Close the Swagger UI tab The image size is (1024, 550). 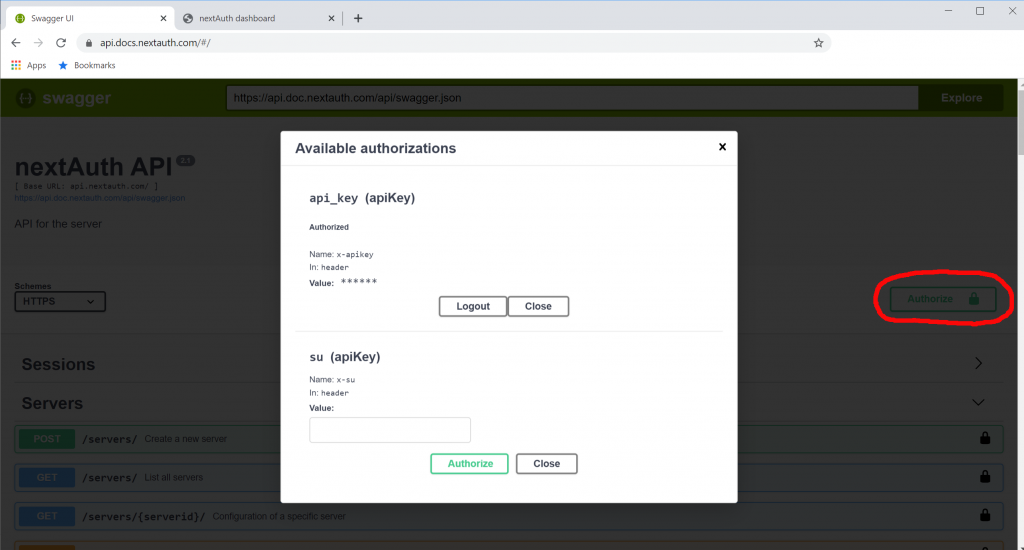(163, 18)
